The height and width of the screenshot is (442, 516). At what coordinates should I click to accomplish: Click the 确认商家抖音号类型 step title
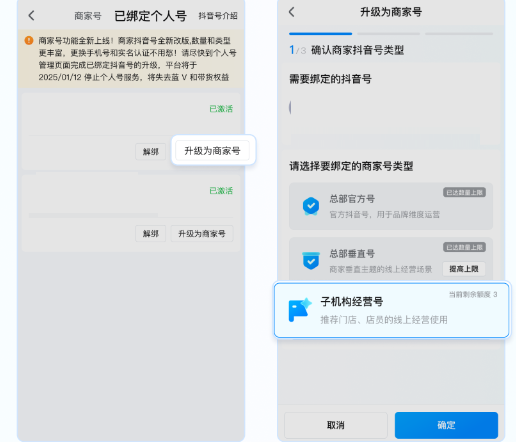coord(357,50)
